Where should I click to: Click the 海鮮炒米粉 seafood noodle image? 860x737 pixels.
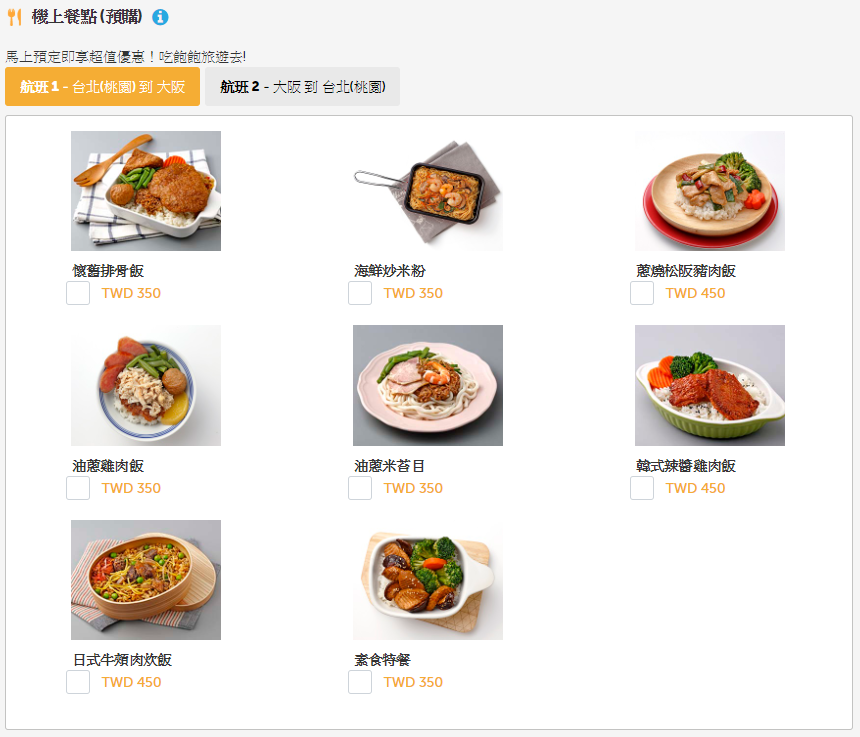428,191
